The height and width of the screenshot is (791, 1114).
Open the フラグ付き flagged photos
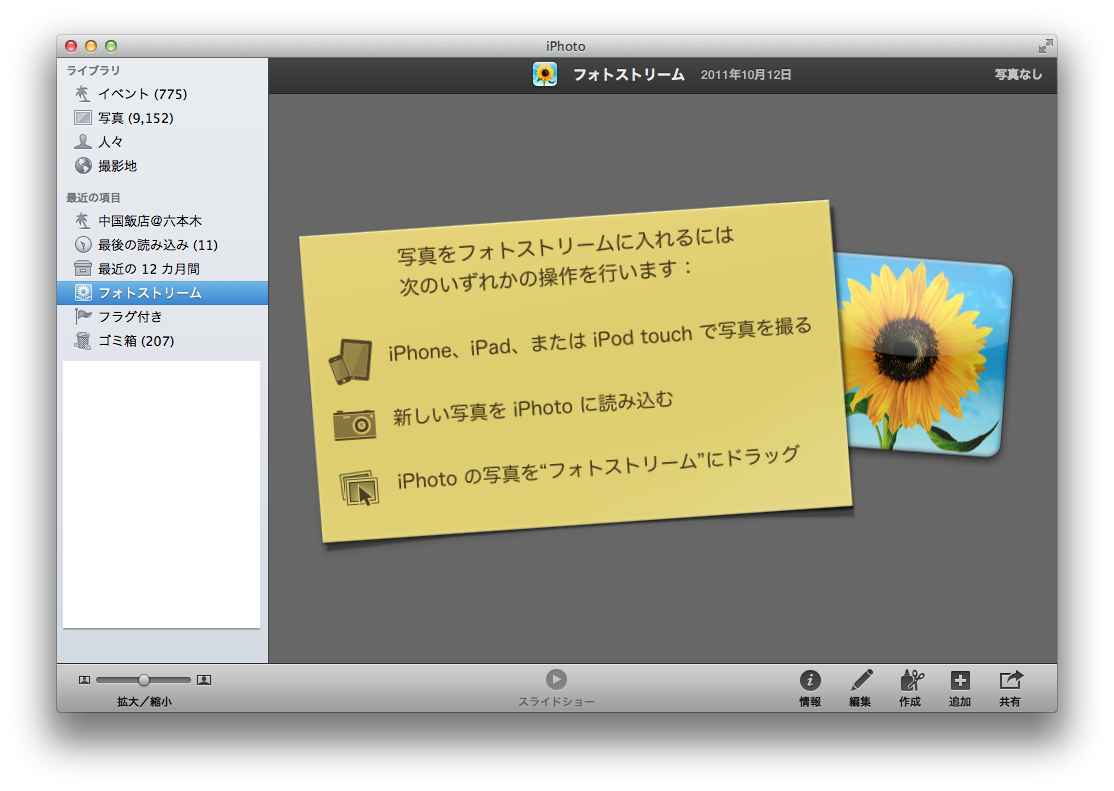pos(162,316)
